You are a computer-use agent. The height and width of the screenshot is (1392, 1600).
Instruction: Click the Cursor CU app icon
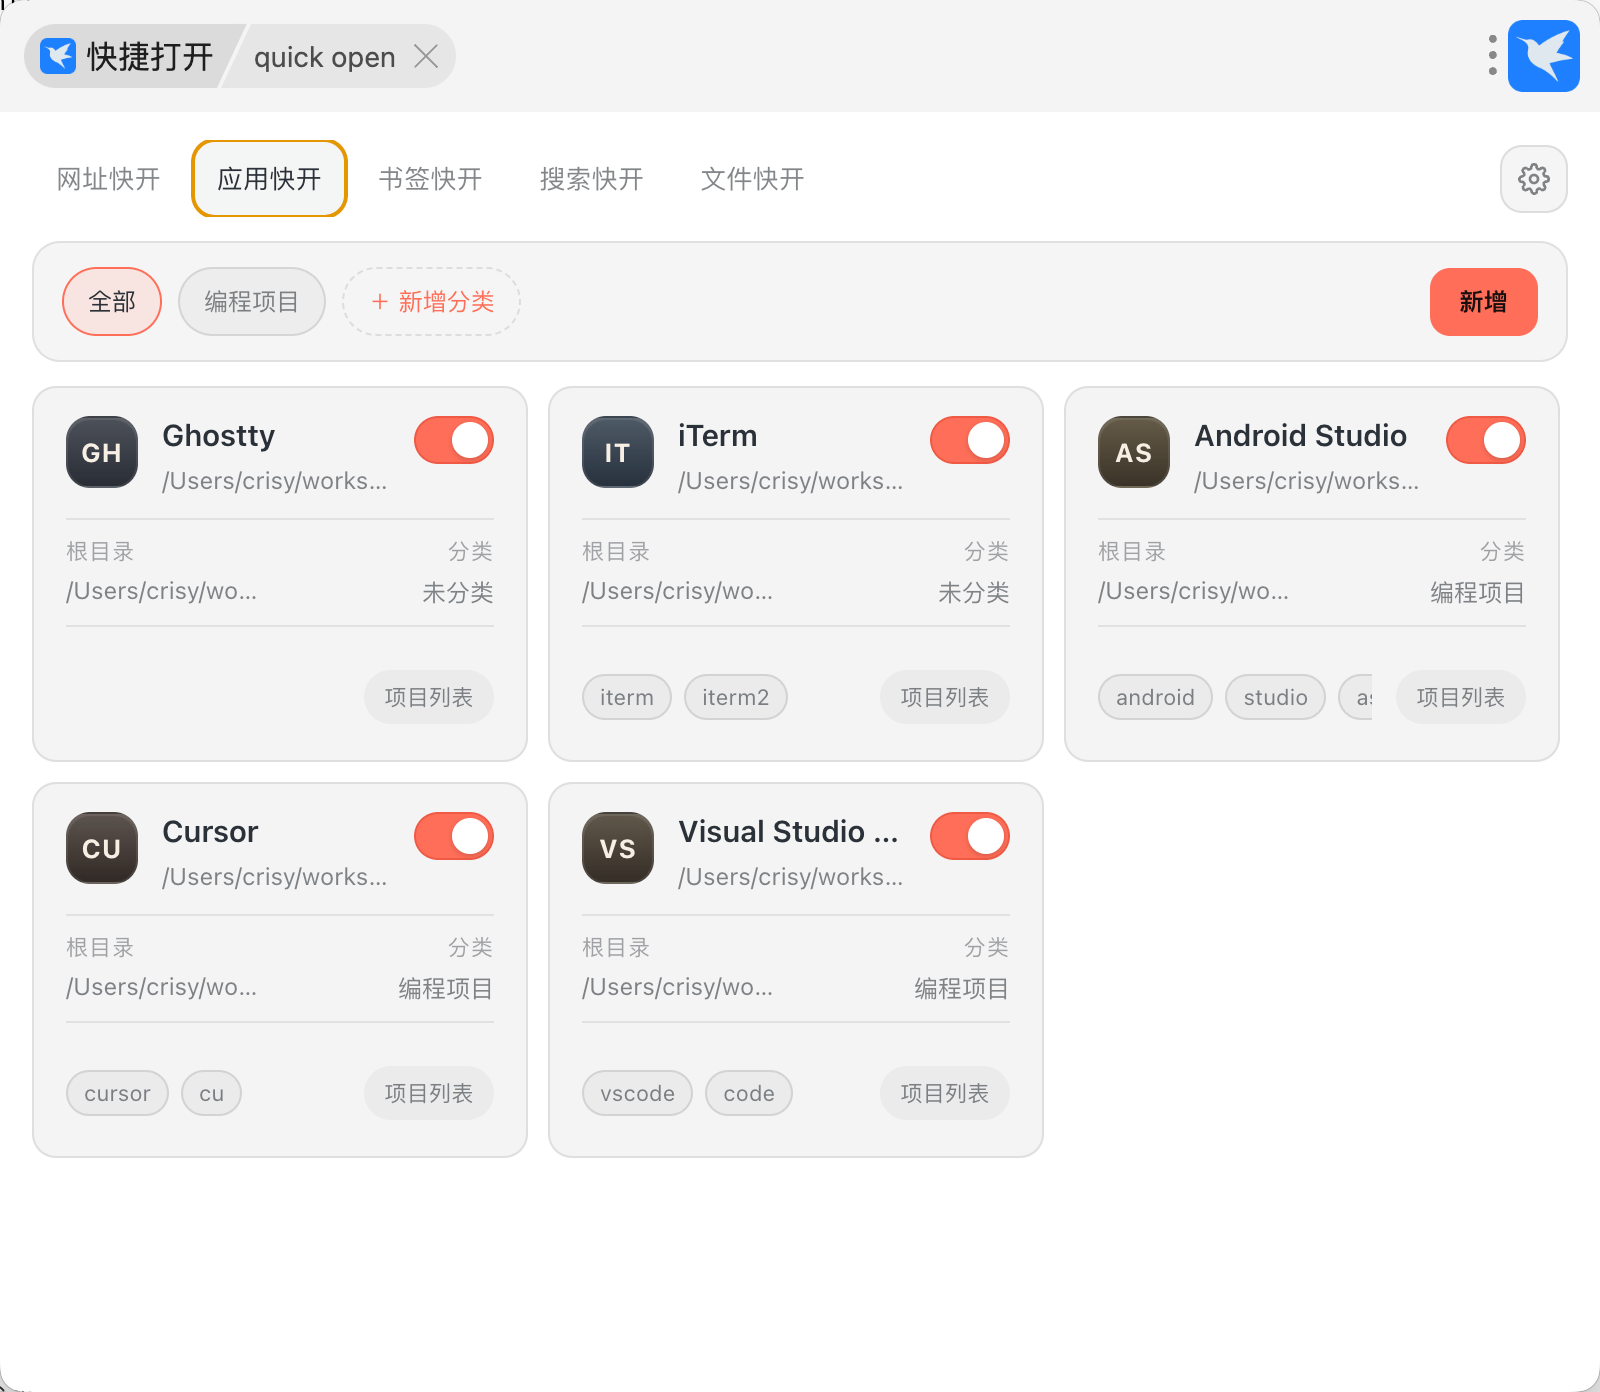pos(102,848)
